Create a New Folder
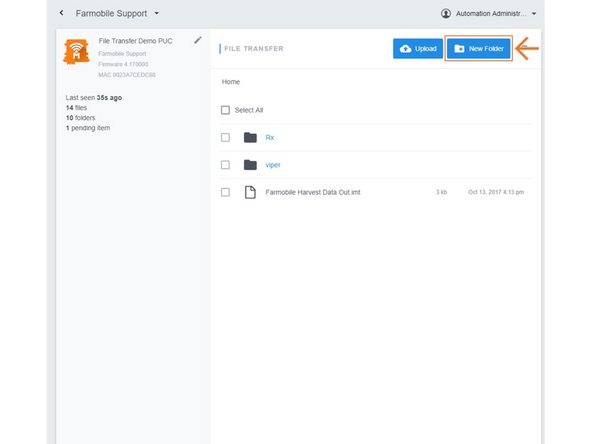 pyautogui.click(x=479, y=49)
